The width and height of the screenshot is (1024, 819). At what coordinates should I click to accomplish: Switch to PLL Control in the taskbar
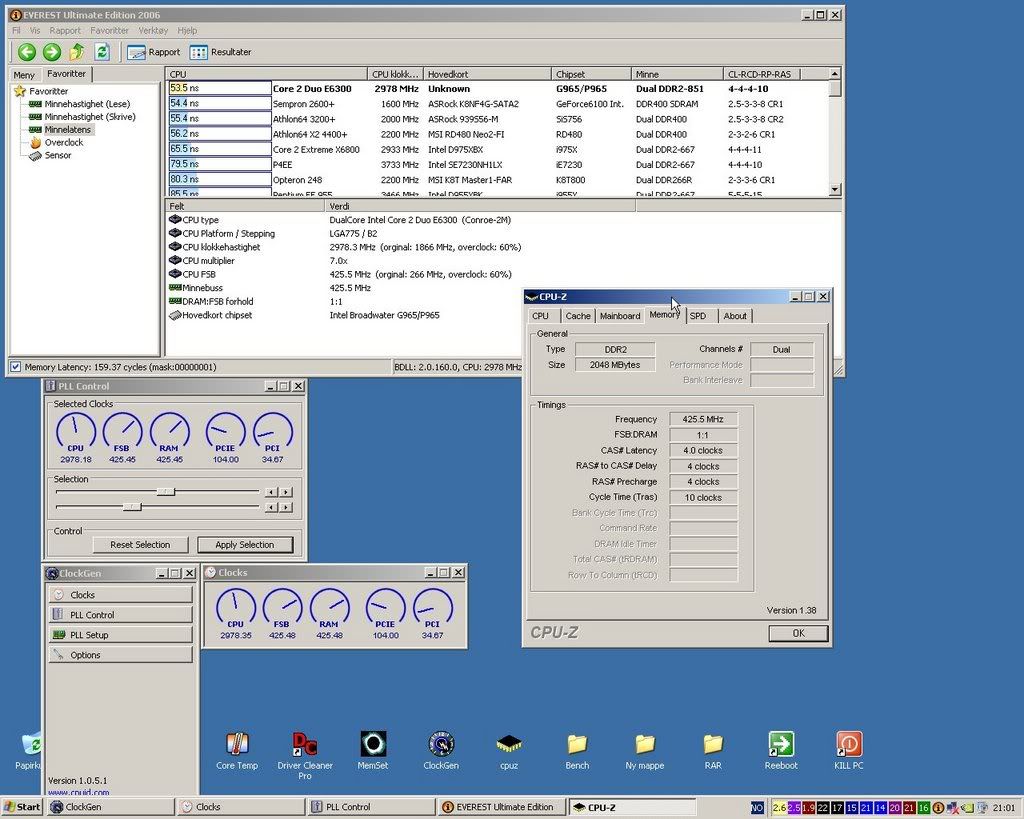coord(371,807)
